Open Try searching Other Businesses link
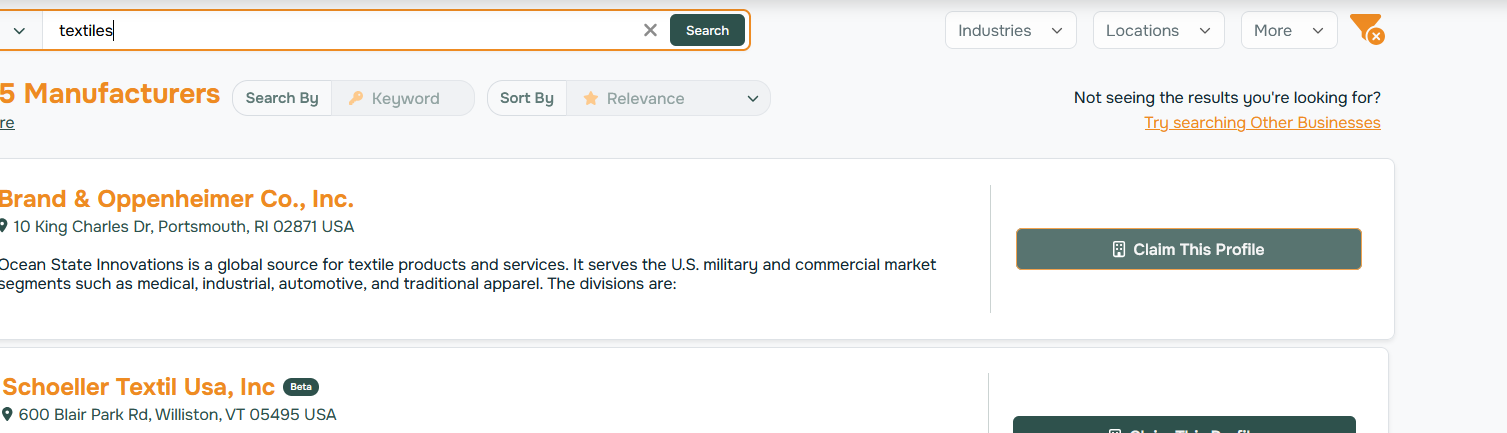Screen dimensions: 1507x433 tap(1262, 122)
